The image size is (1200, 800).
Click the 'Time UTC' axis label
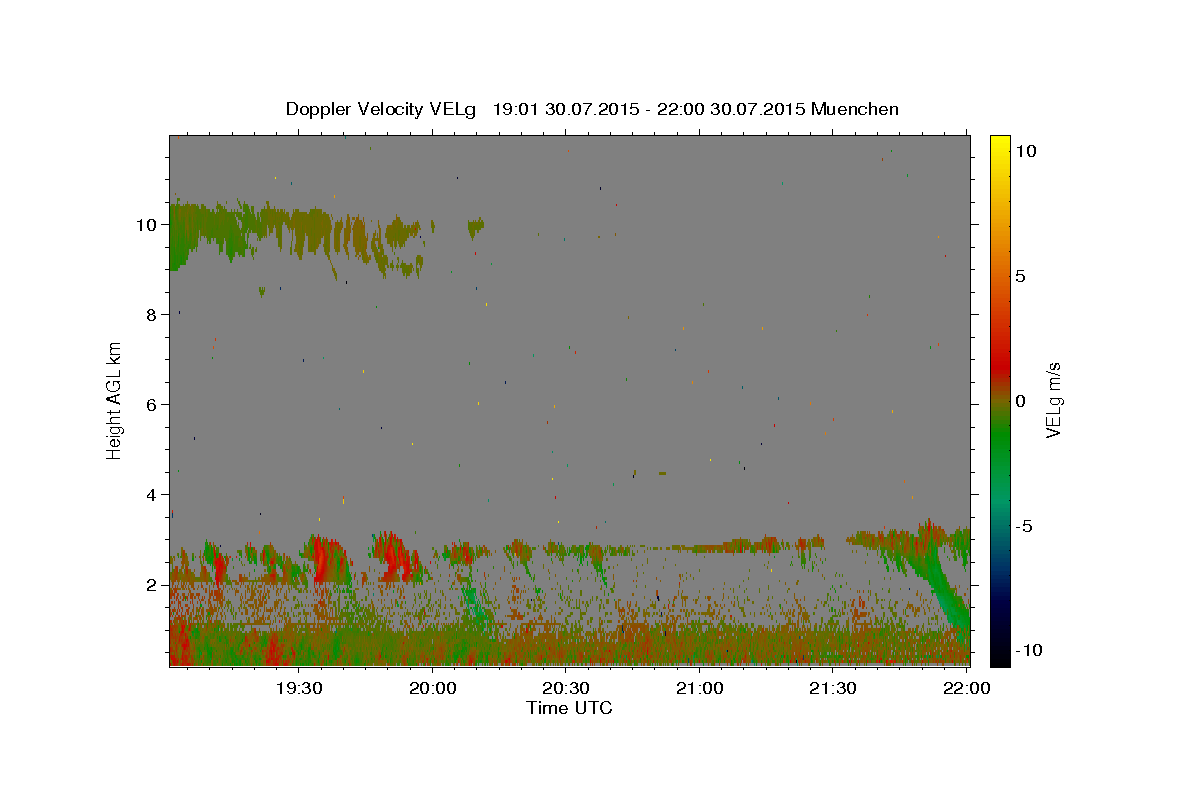tap(569, 708)
